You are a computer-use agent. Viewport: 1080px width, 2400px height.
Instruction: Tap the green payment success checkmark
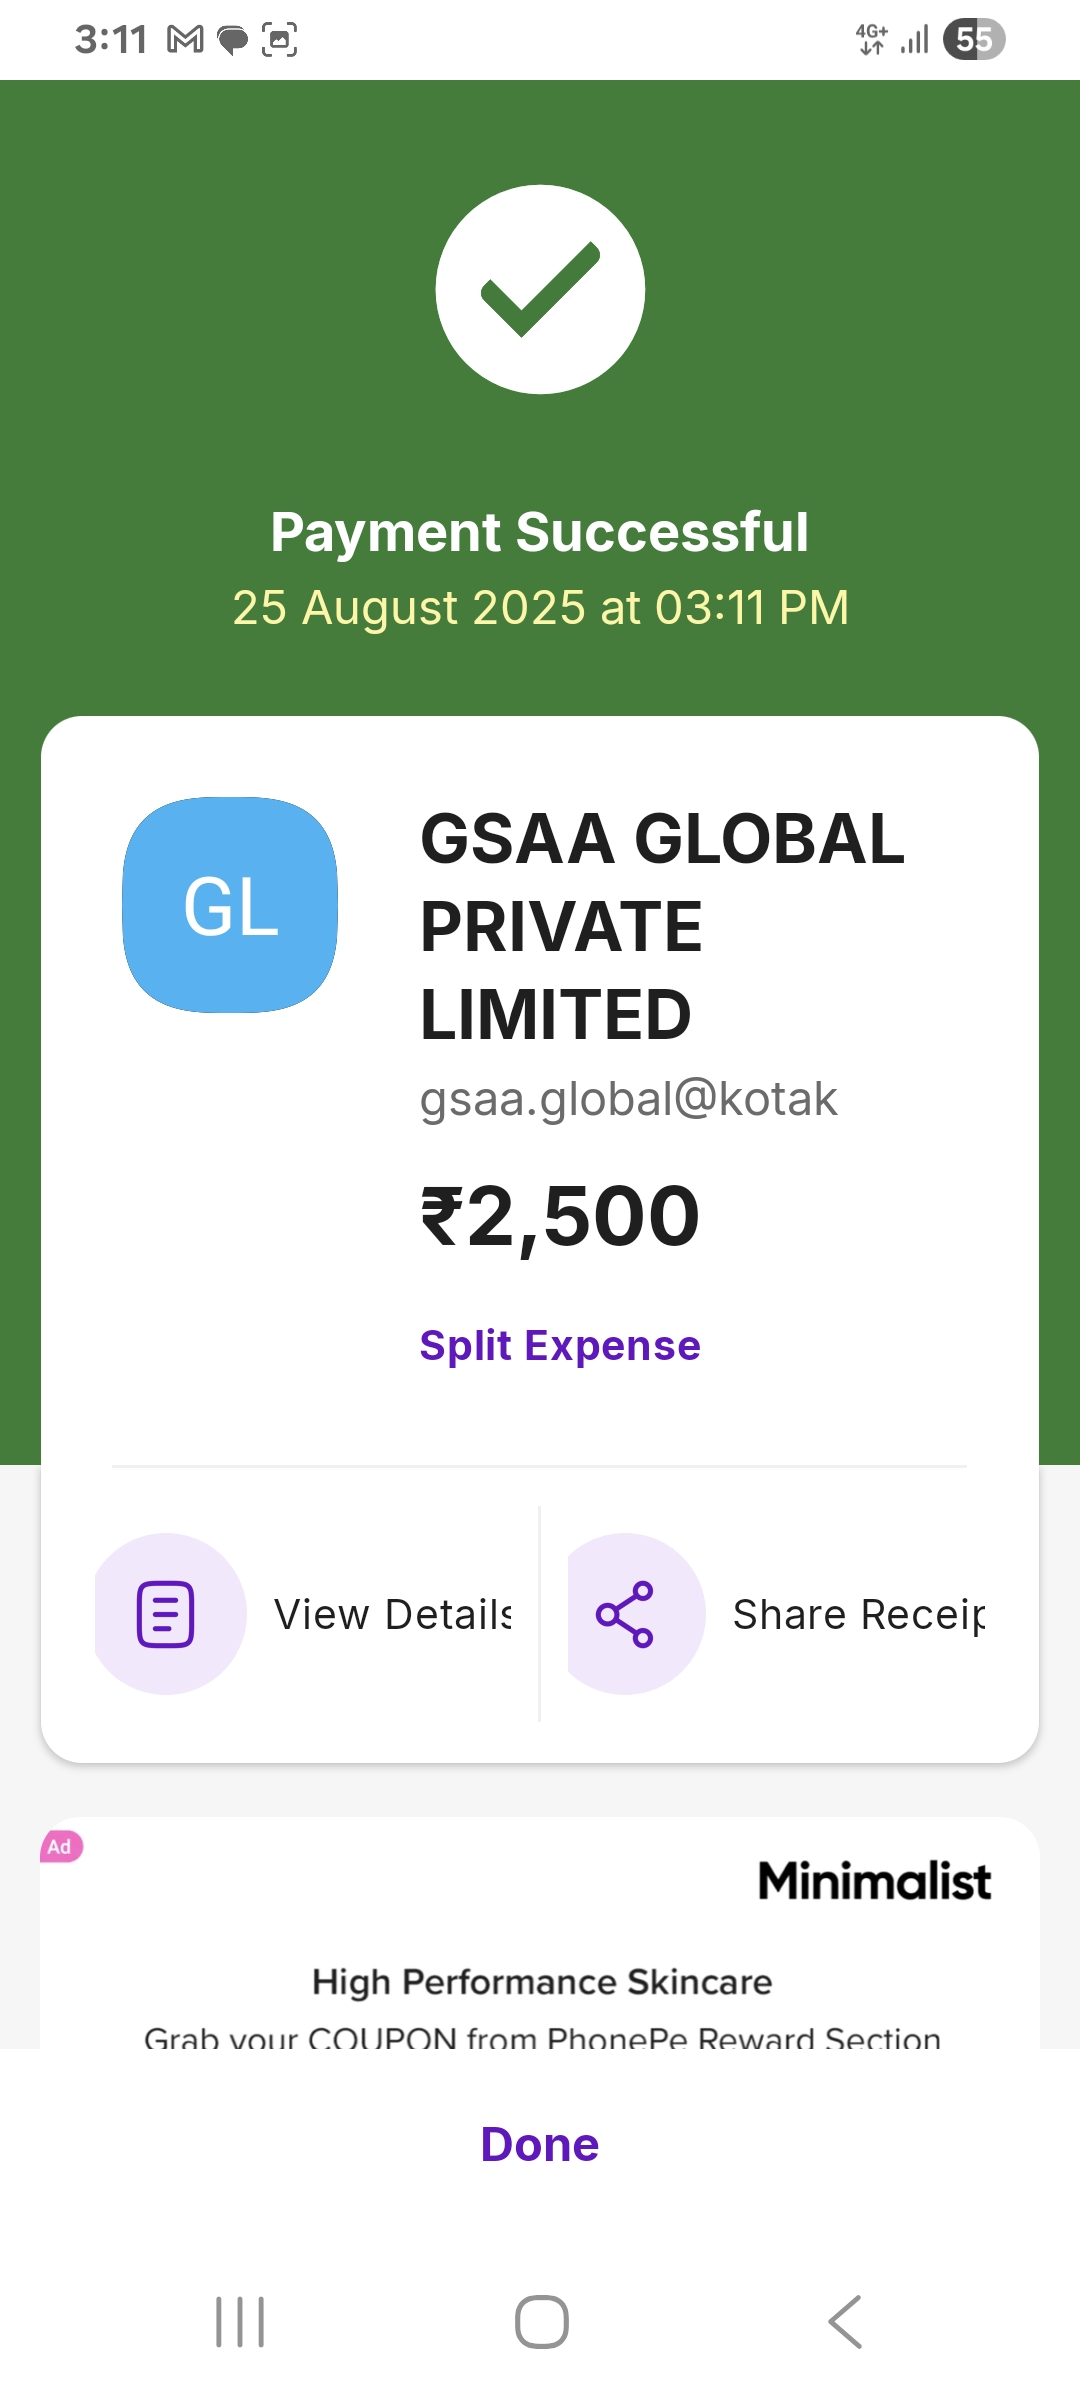(x=540, y=289)
